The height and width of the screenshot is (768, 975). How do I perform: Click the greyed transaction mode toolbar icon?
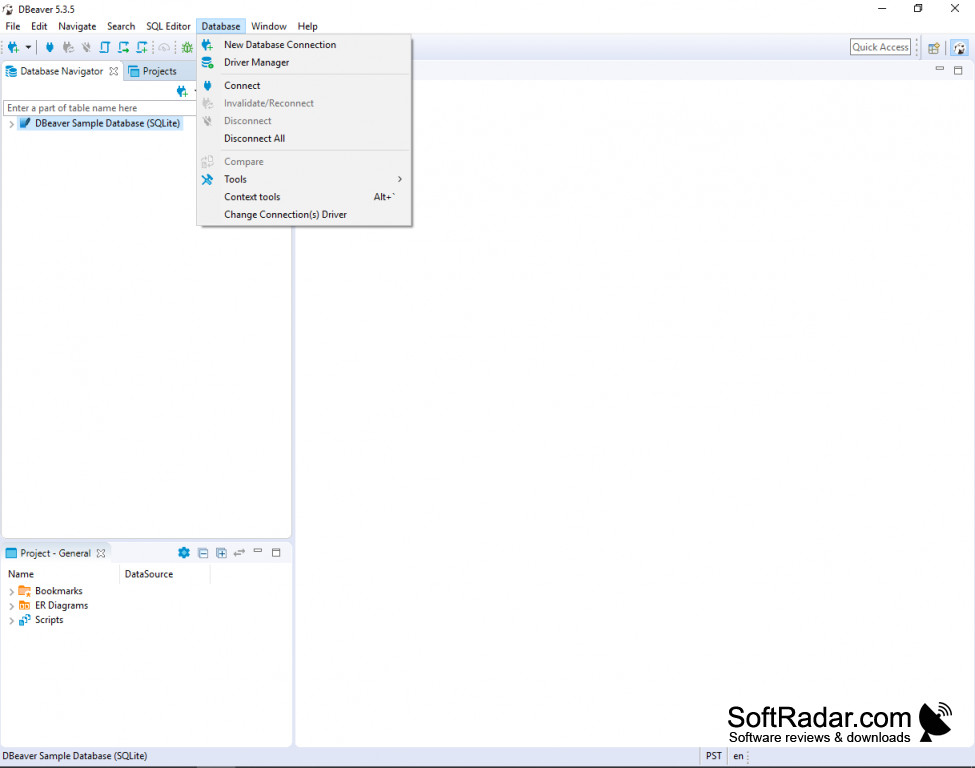(x=164, y=47)
